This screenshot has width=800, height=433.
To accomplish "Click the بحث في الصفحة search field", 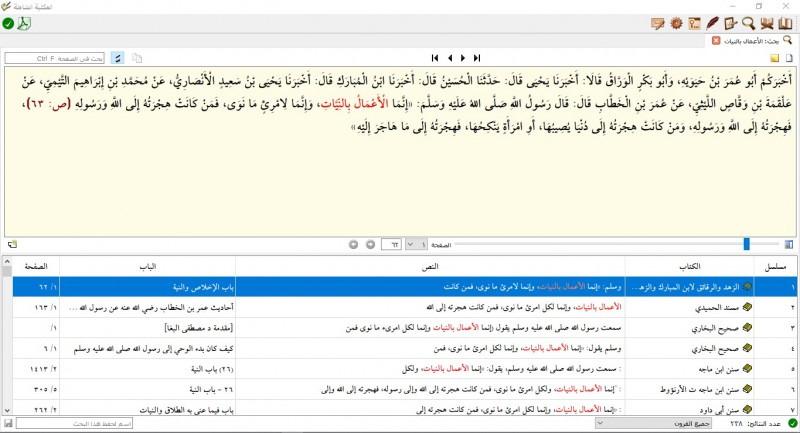I will pyautogui.click(x=55, y=59).
